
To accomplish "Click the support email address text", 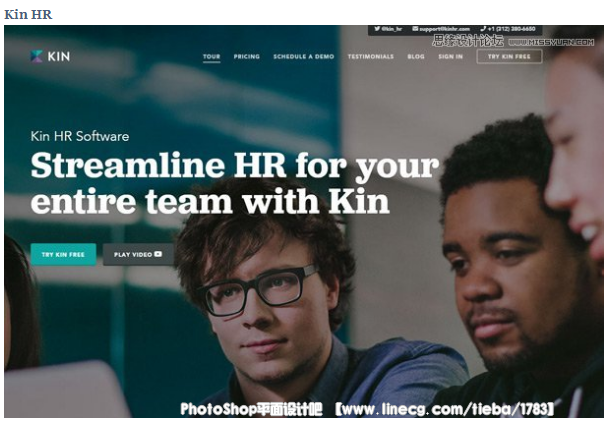I will 445,29.
